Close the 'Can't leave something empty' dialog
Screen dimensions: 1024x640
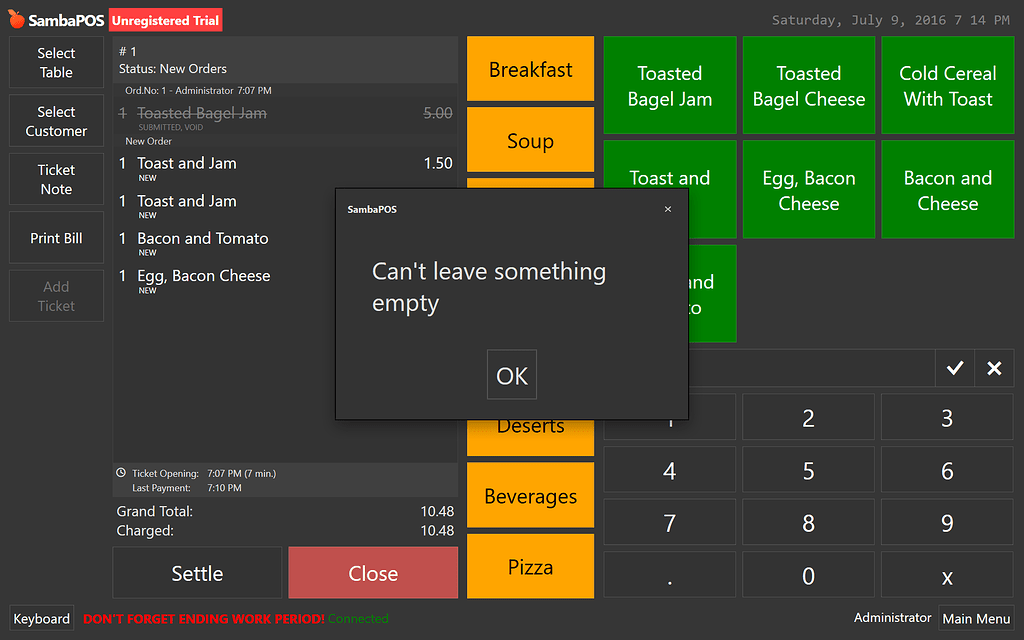tap(667, 209)
